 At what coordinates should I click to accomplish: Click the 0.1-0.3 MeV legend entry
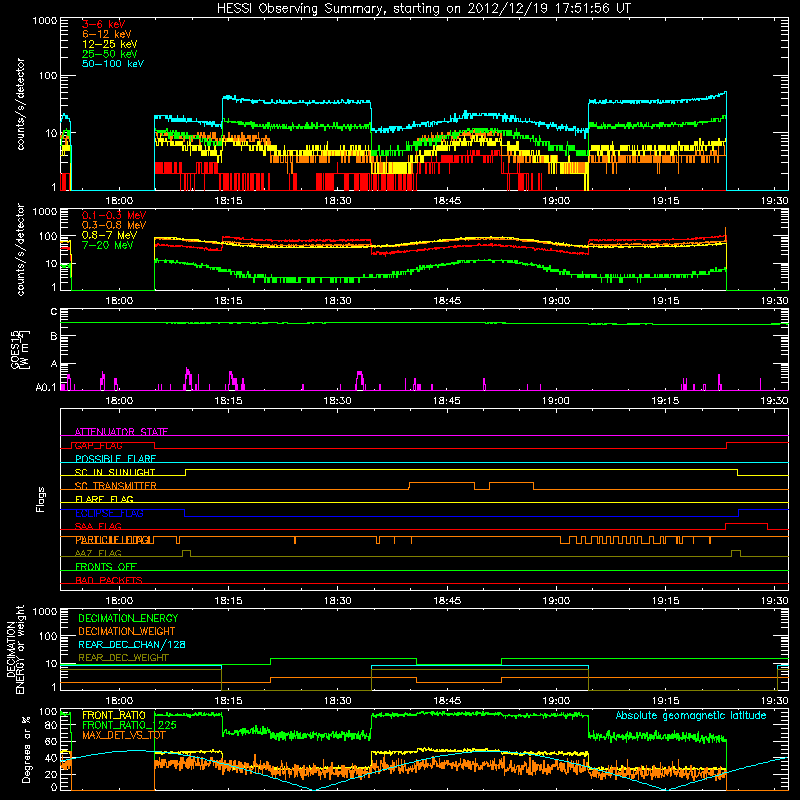pyautogui.click(x=114, y=215)
